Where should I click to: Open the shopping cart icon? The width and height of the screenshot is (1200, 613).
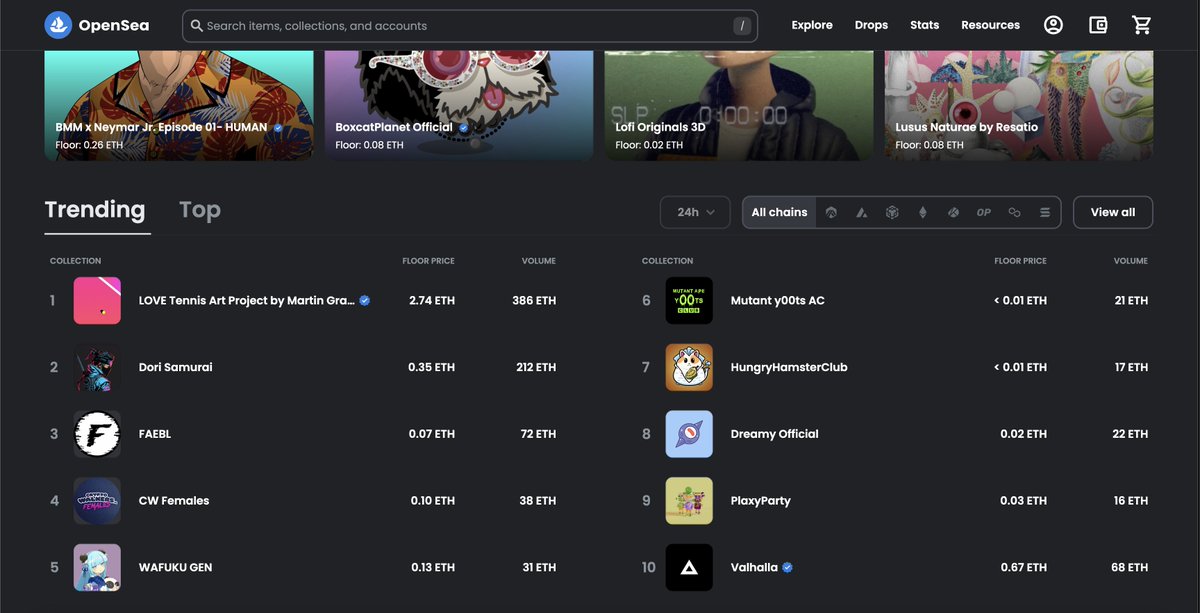(x=1142, y=25)
